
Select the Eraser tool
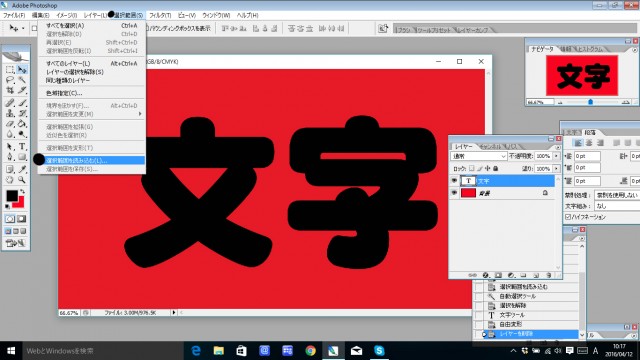click(10, 124)
